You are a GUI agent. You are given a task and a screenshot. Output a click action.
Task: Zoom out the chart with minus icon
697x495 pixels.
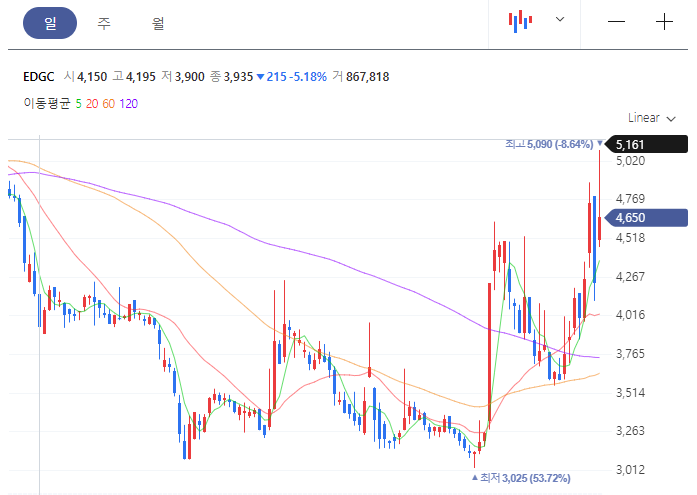coord(616,21)
